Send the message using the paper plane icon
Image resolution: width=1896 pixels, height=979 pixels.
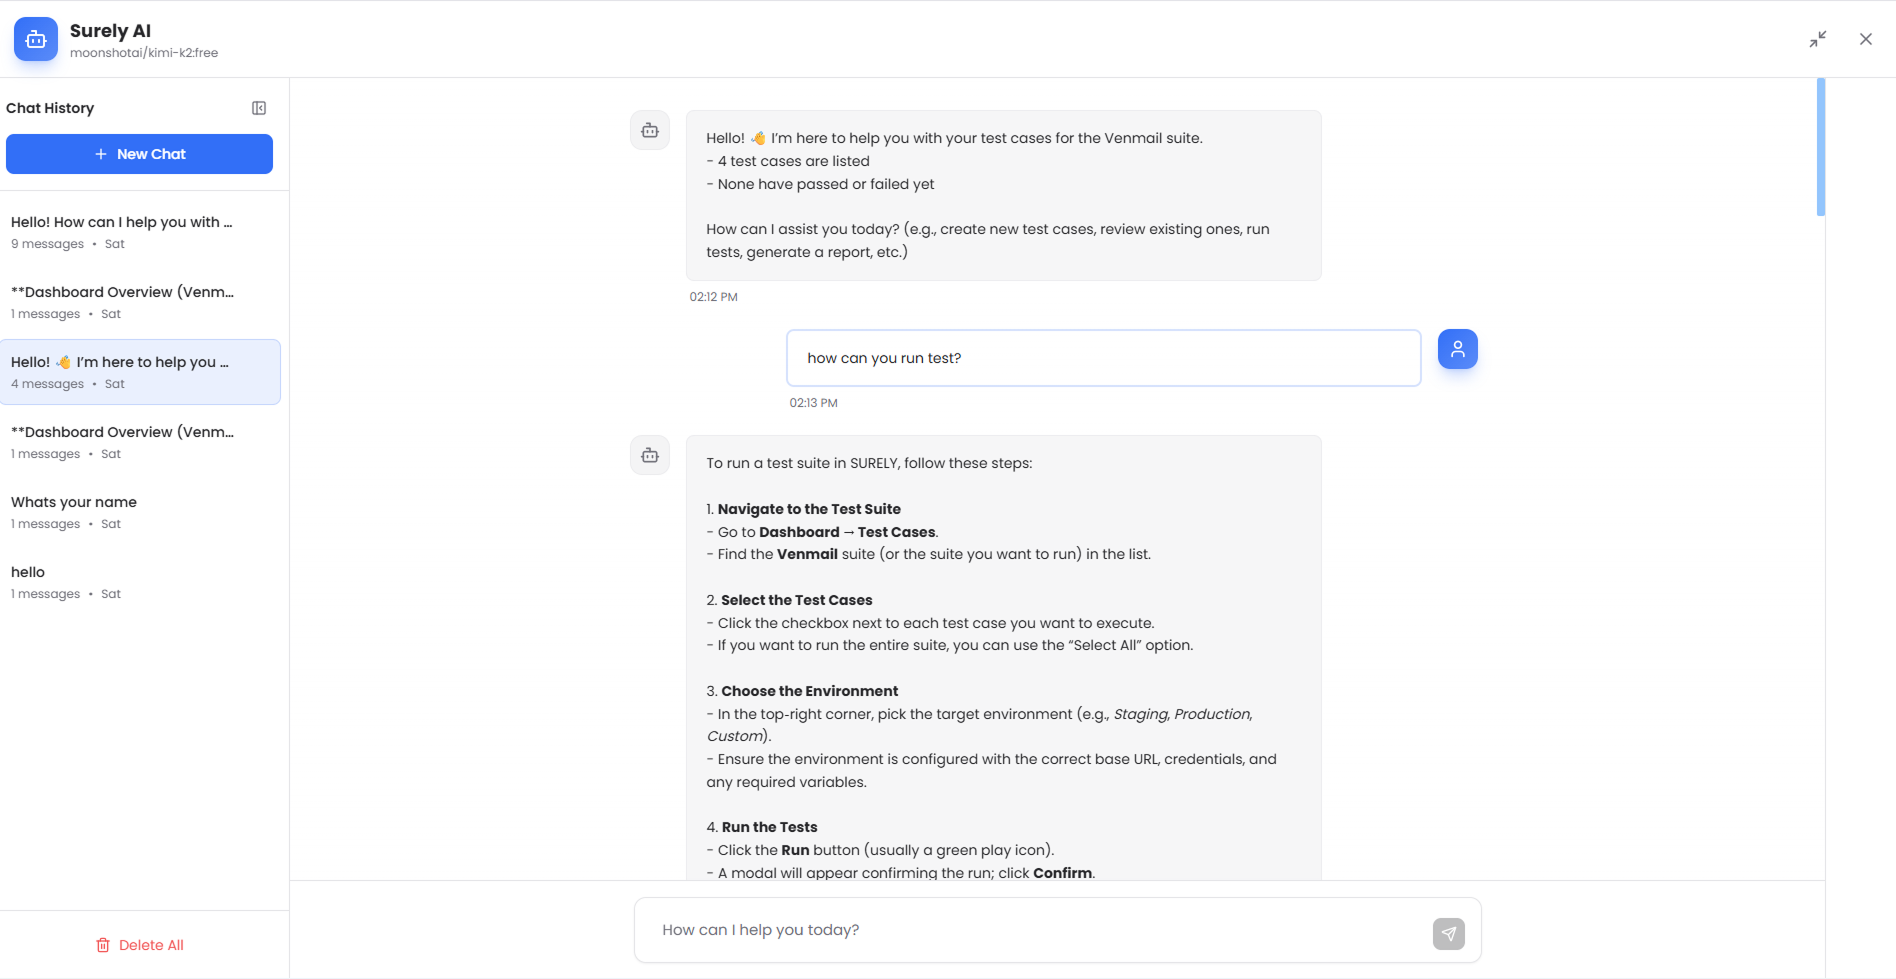pos(1448,932)
